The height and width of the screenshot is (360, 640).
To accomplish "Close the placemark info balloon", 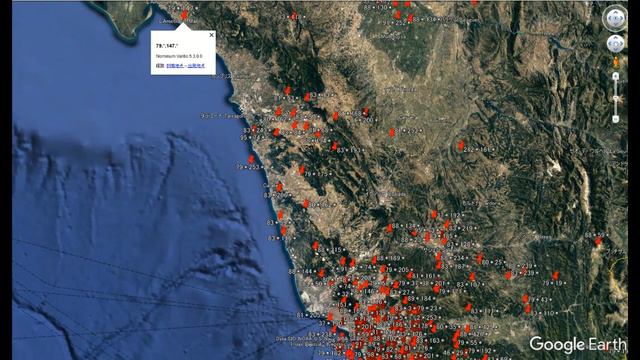I will click(x=211, y=35).
